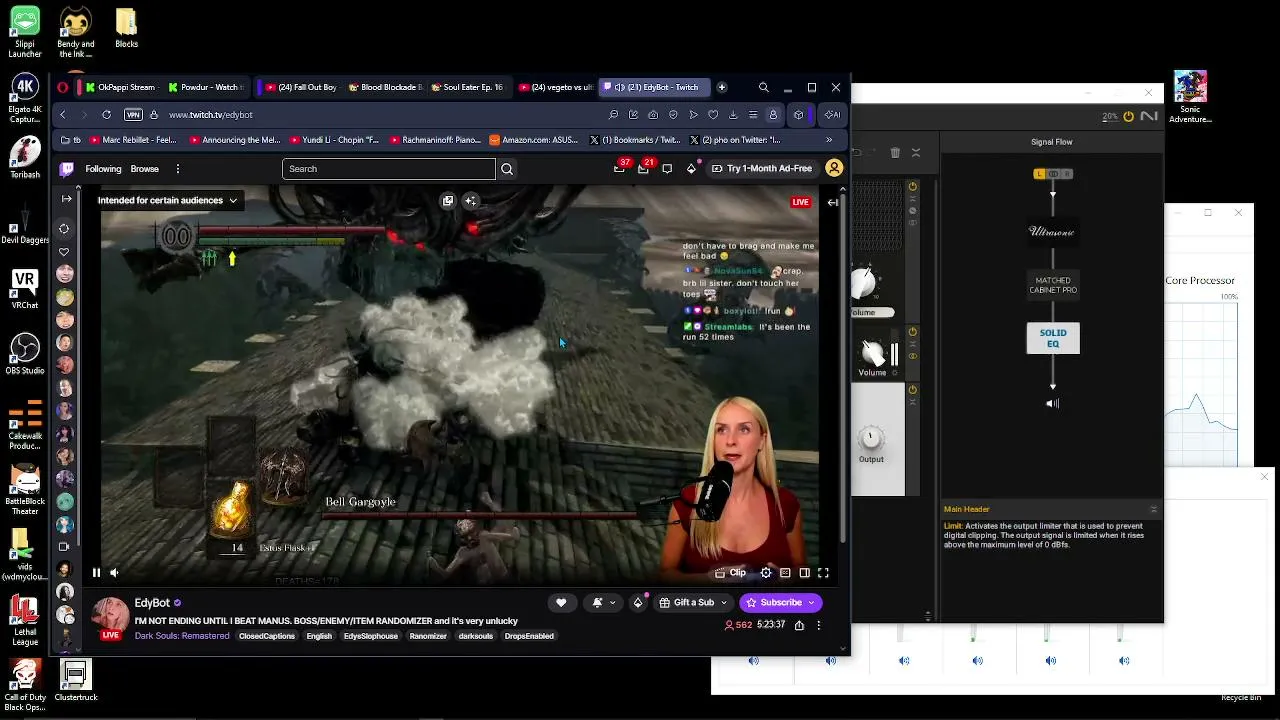The image size is (1280, 720).
Task: Open Dark Souls: Remastered category link
Action: point(182,636)
